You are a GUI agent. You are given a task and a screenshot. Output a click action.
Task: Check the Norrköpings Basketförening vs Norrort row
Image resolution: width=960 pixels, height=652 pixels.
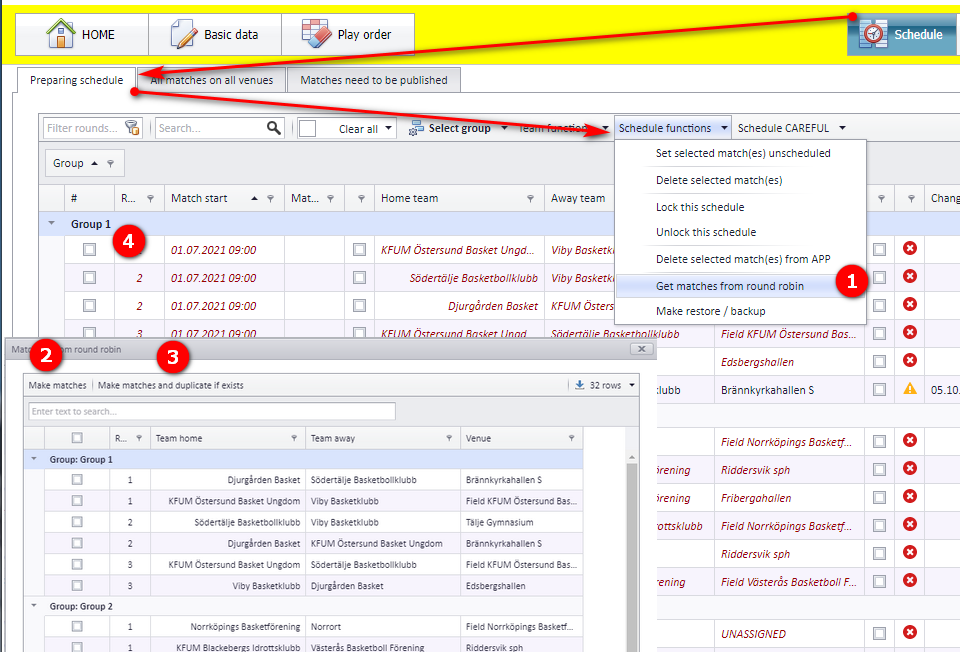click(x=77, y=626)
